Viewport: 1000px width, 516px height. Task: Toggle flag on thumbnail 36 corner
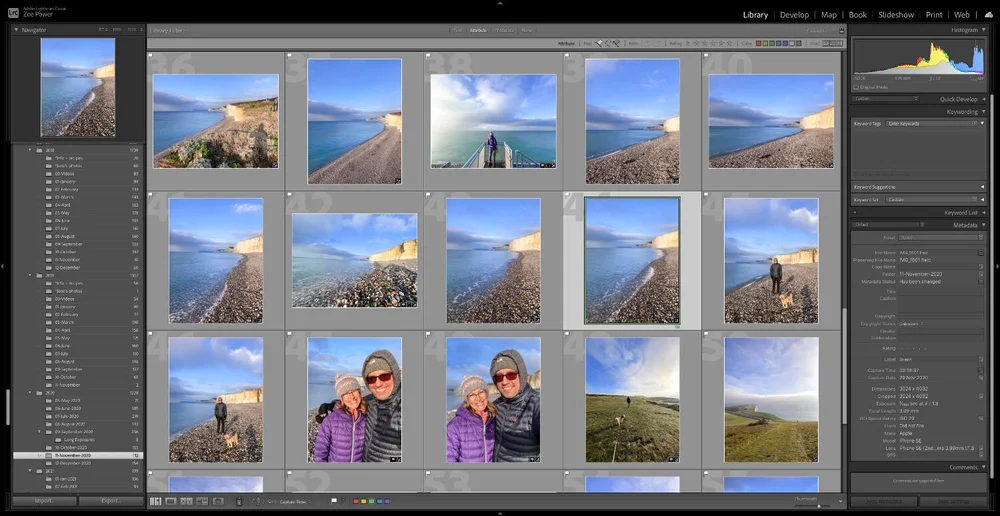click(x=151, y=55)
